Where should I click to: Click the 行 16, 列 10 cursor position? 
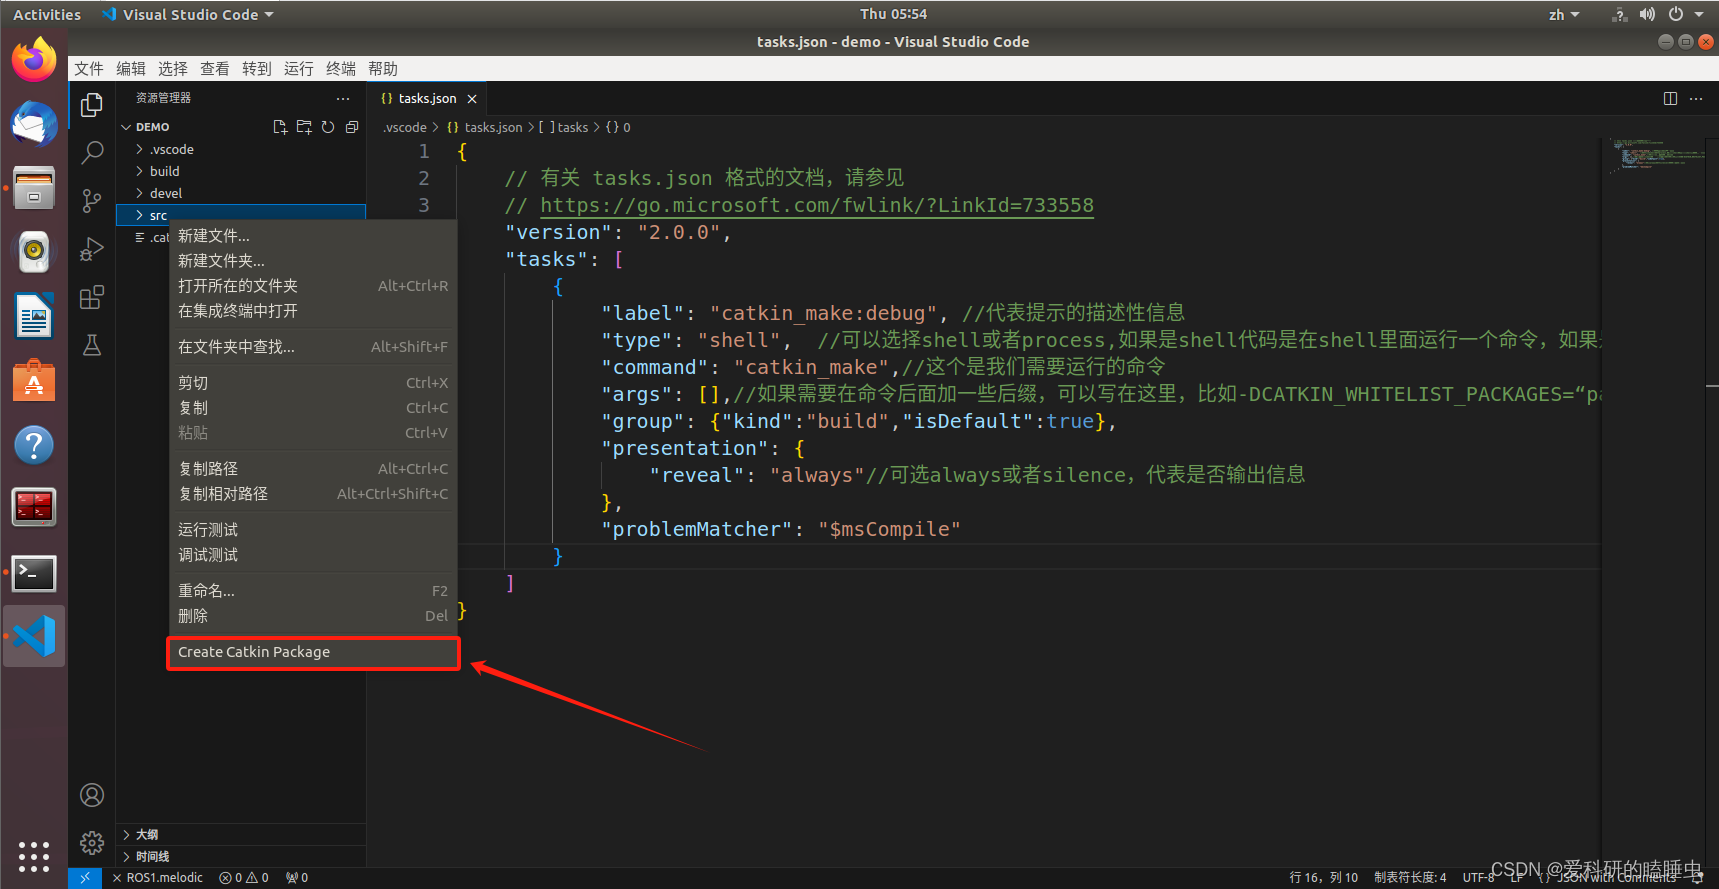1324,878
